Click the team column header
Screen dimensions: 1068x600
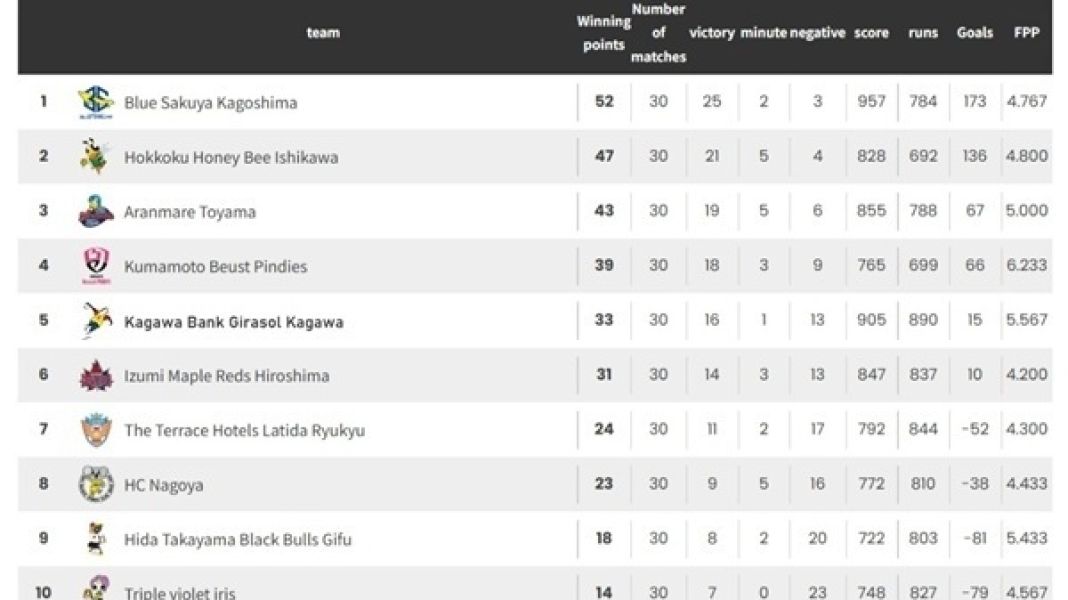click(323, 32)
